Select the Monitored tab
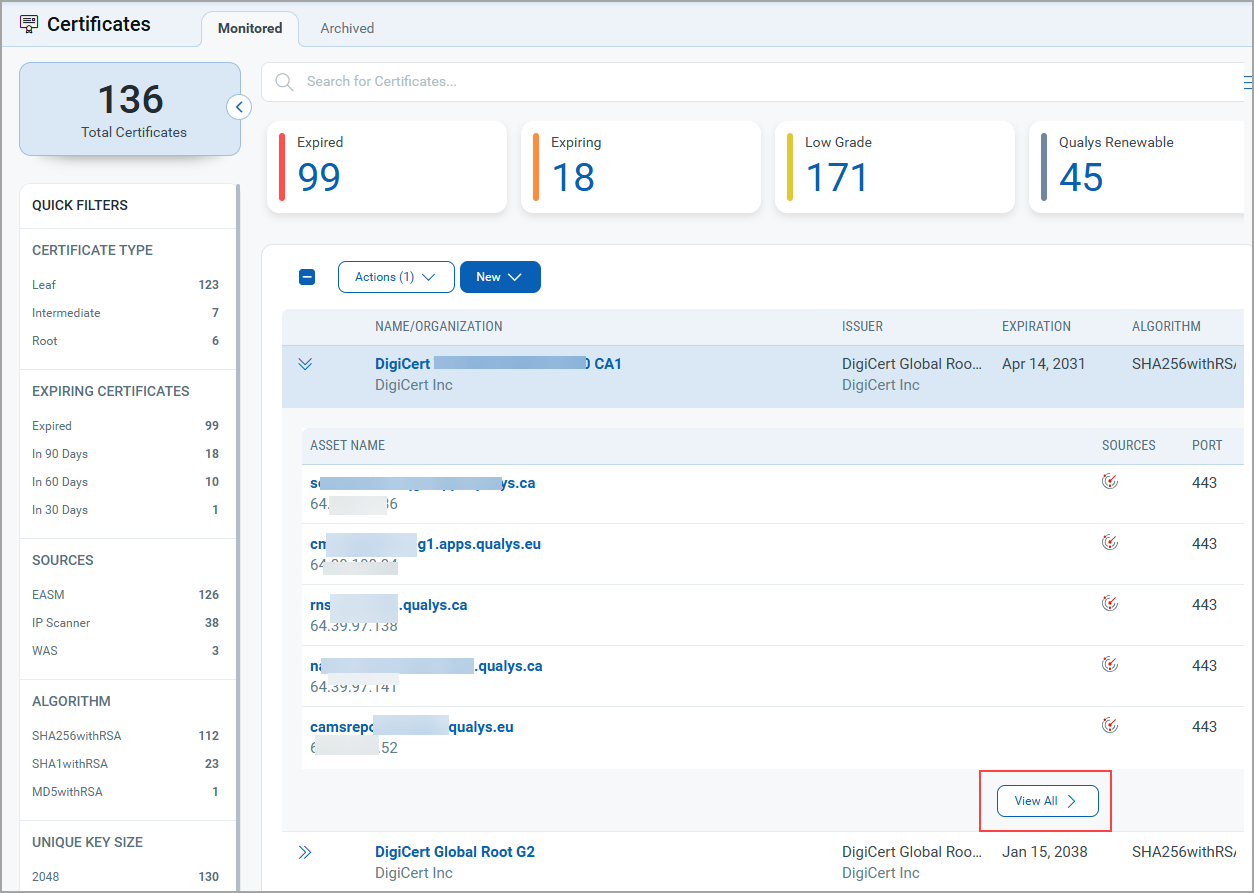This screenshot has height=893, width=1254. coord(250,28)
